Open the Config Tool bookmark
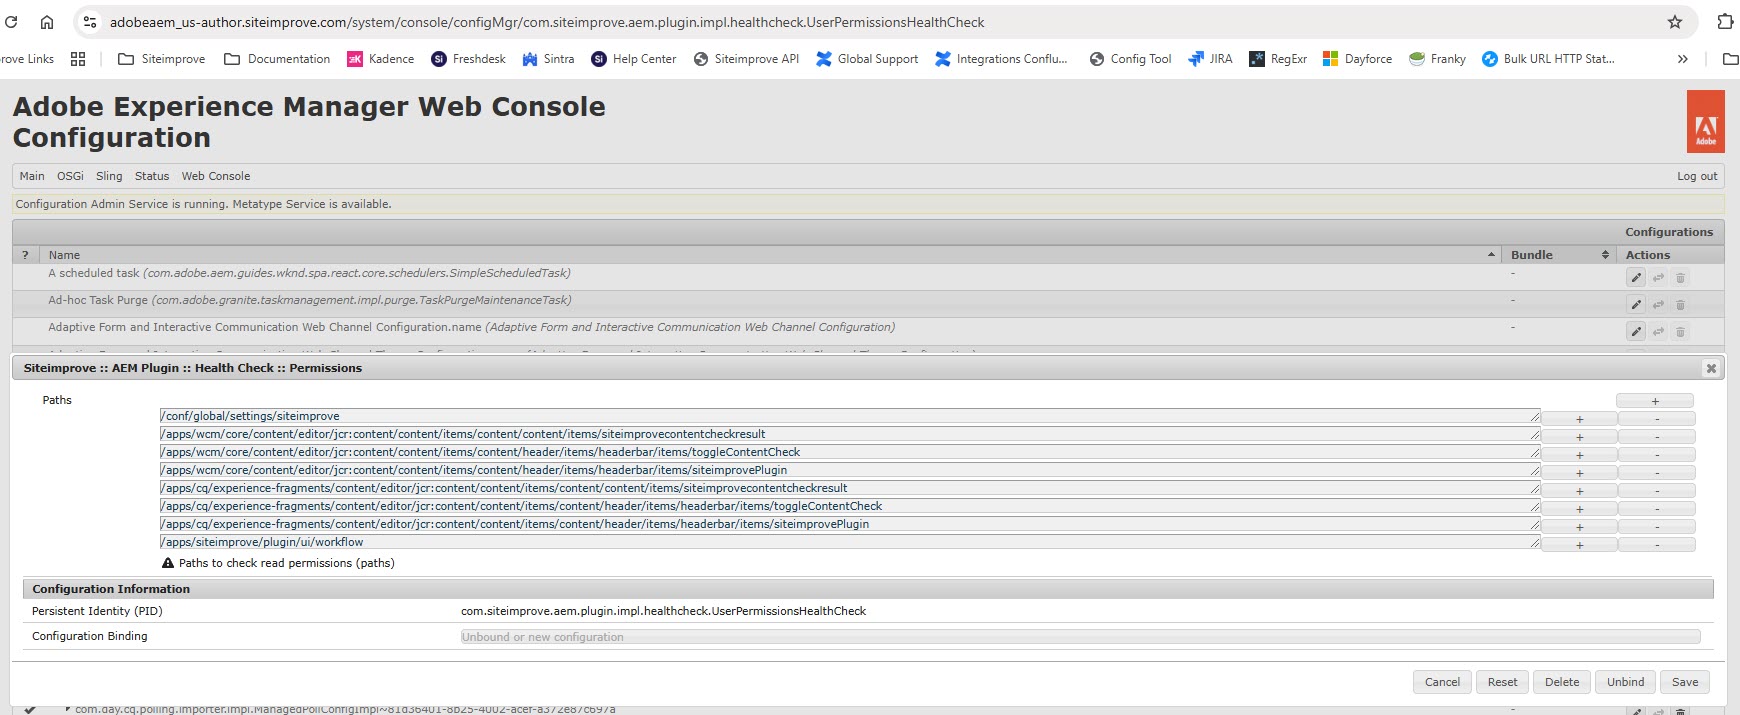This screenshot has height=715, width=1740. click(1130, 59)
